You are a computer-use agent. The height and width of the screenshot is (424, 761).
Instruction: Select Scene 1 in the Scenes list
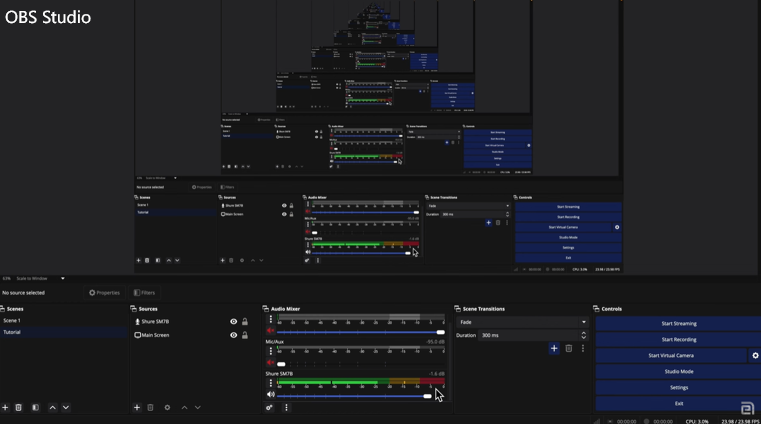(x=64, y=321)
